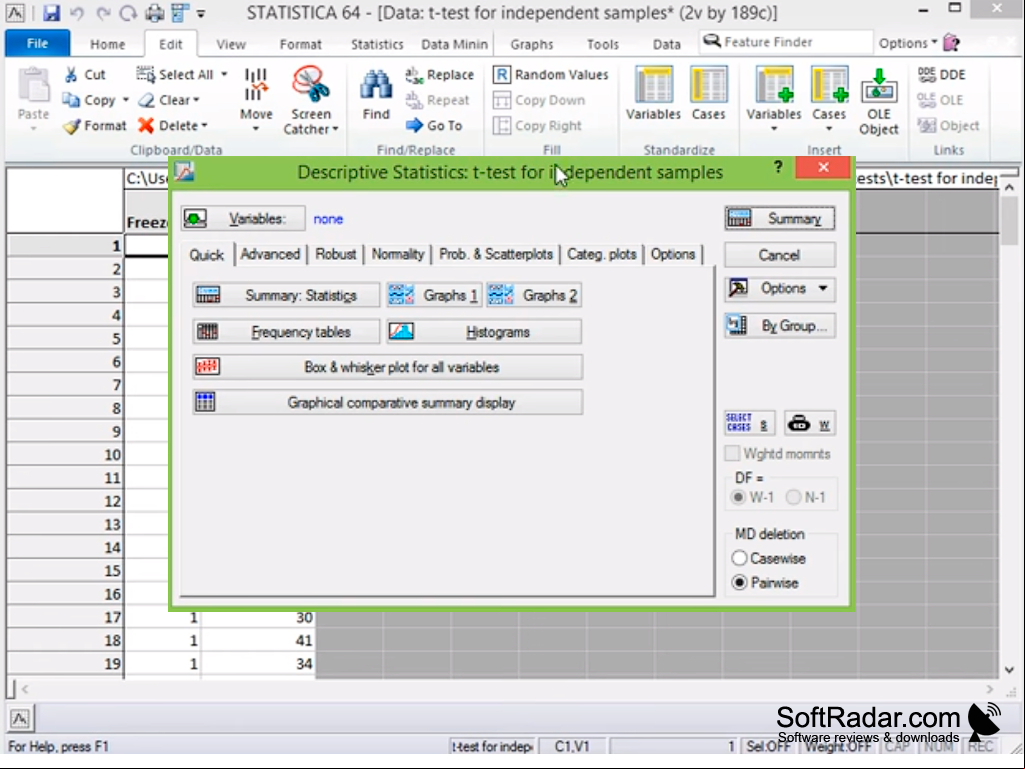Viewport: 1025px width, 769px height.
Task: Click the DDE links icon
Action: pos(926,75)
